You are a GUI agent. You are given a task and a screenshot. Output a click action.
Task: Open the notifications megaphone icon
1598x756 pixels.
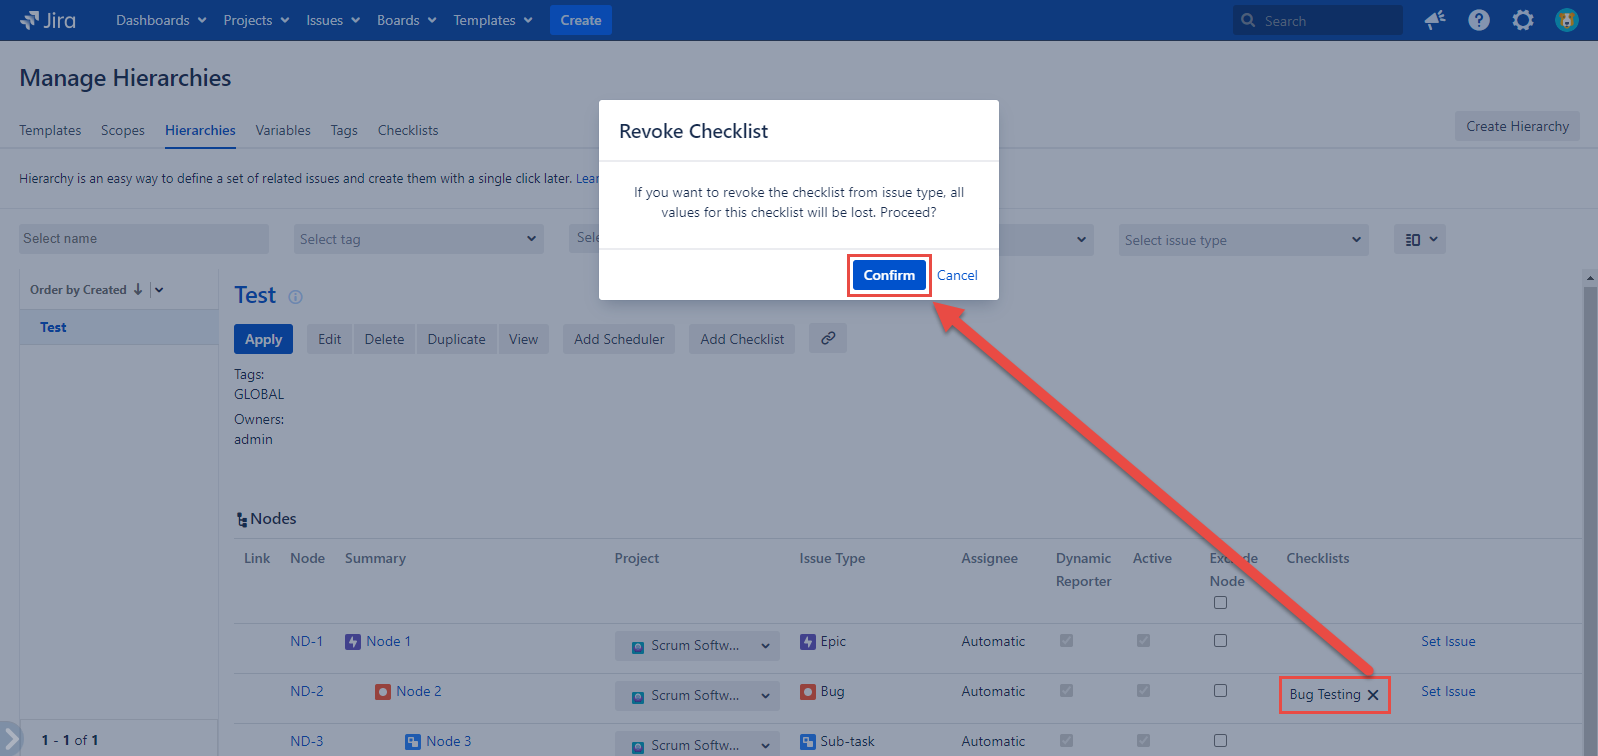[x=1435, y=20]
